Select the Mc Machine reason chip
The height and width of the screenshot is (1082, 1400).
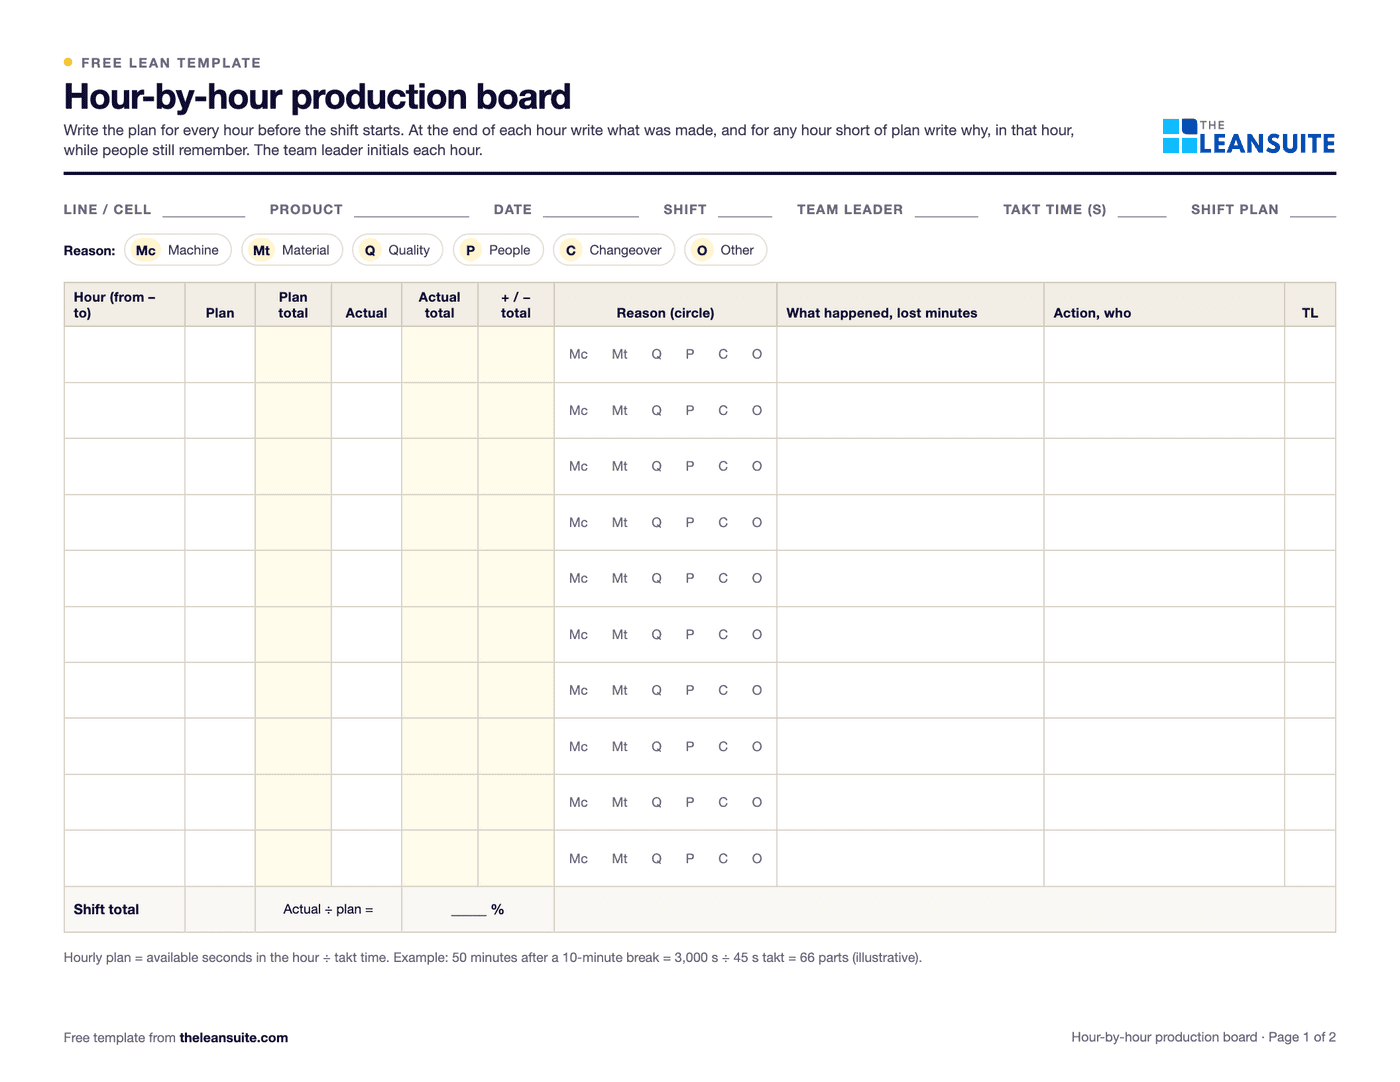click(178, 250)
